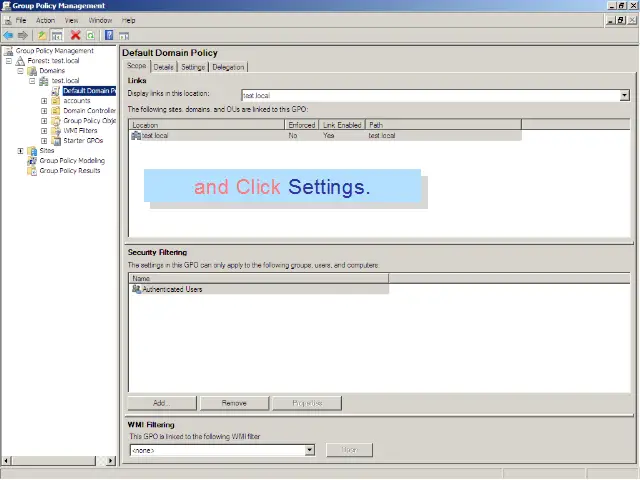Viewport: 640px width, 480px height.
Task: Toggle the Show/Hide console tree icon
Action: click(x=57, y=36)
